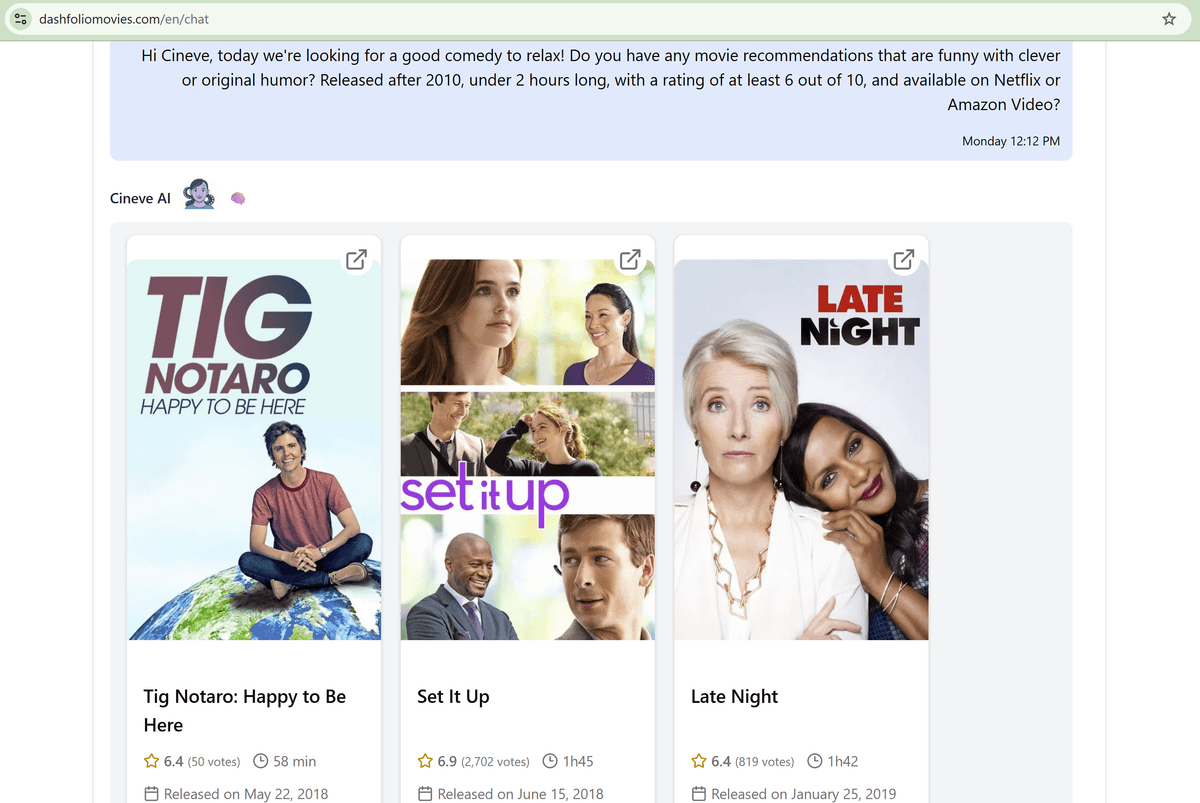Click the 6.4 (50 votes) rating text
Screen dimensions: 1200x803
(202, 761)
